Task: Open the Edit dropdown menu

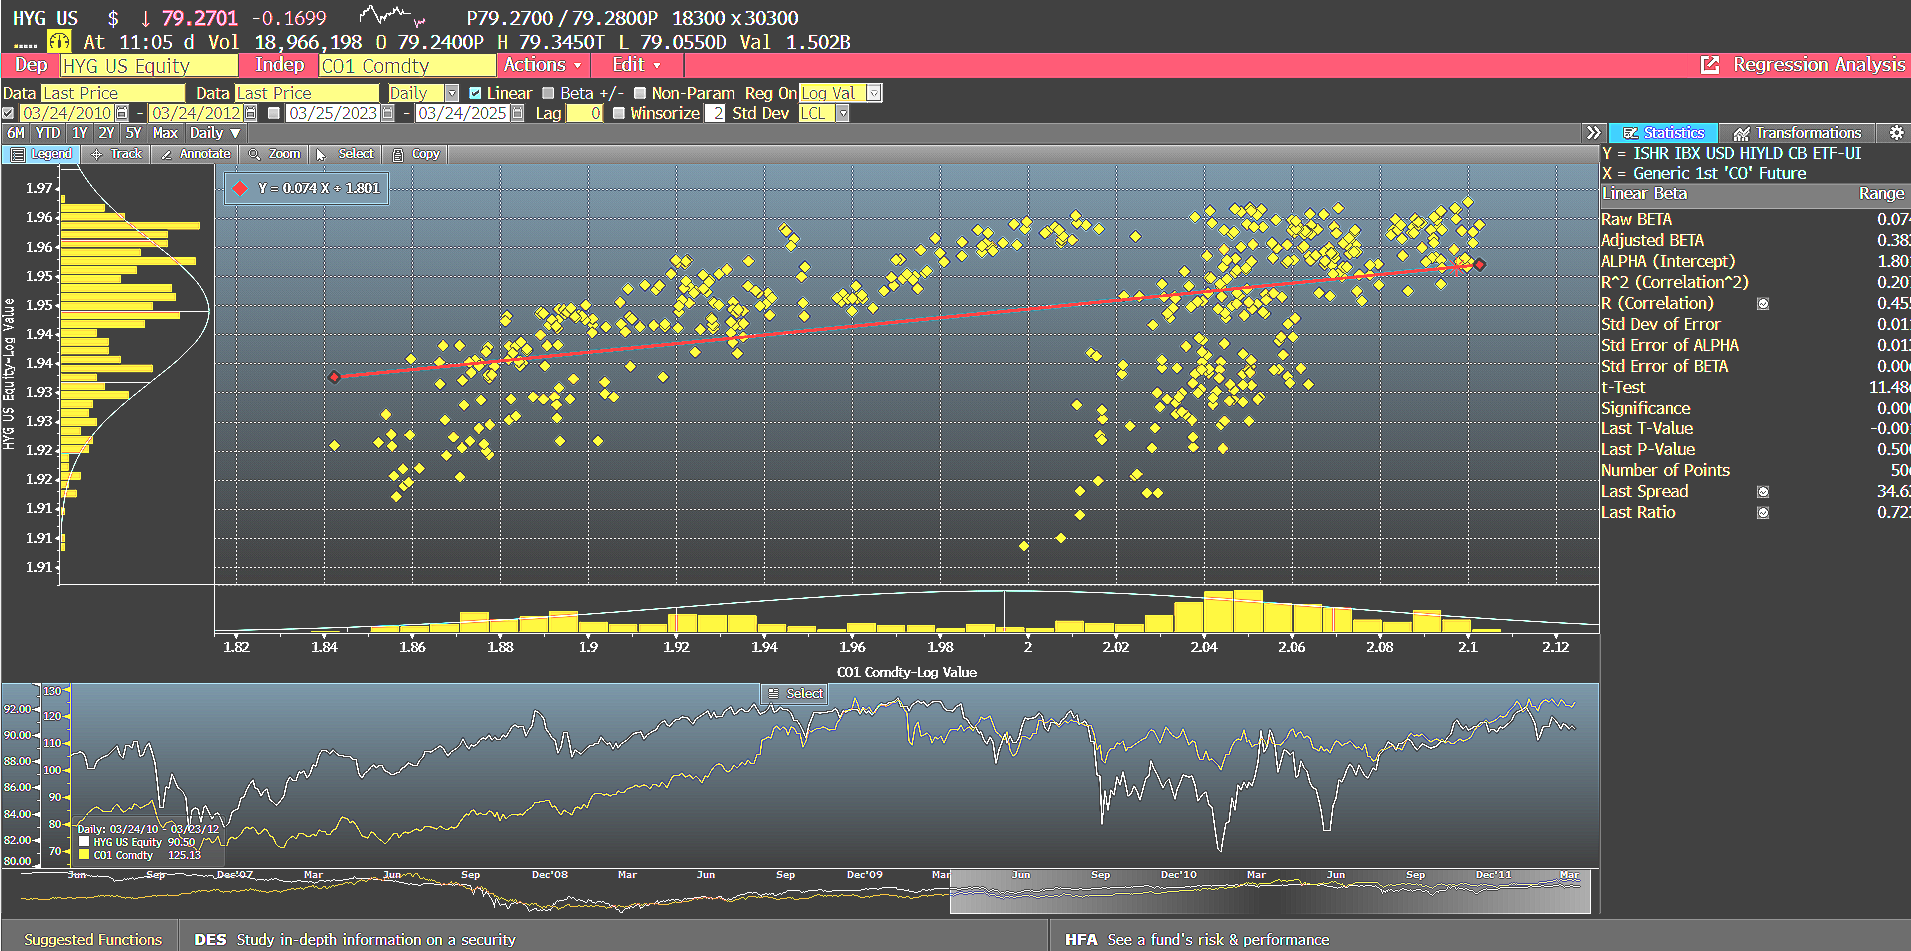Action: [636, 65]
